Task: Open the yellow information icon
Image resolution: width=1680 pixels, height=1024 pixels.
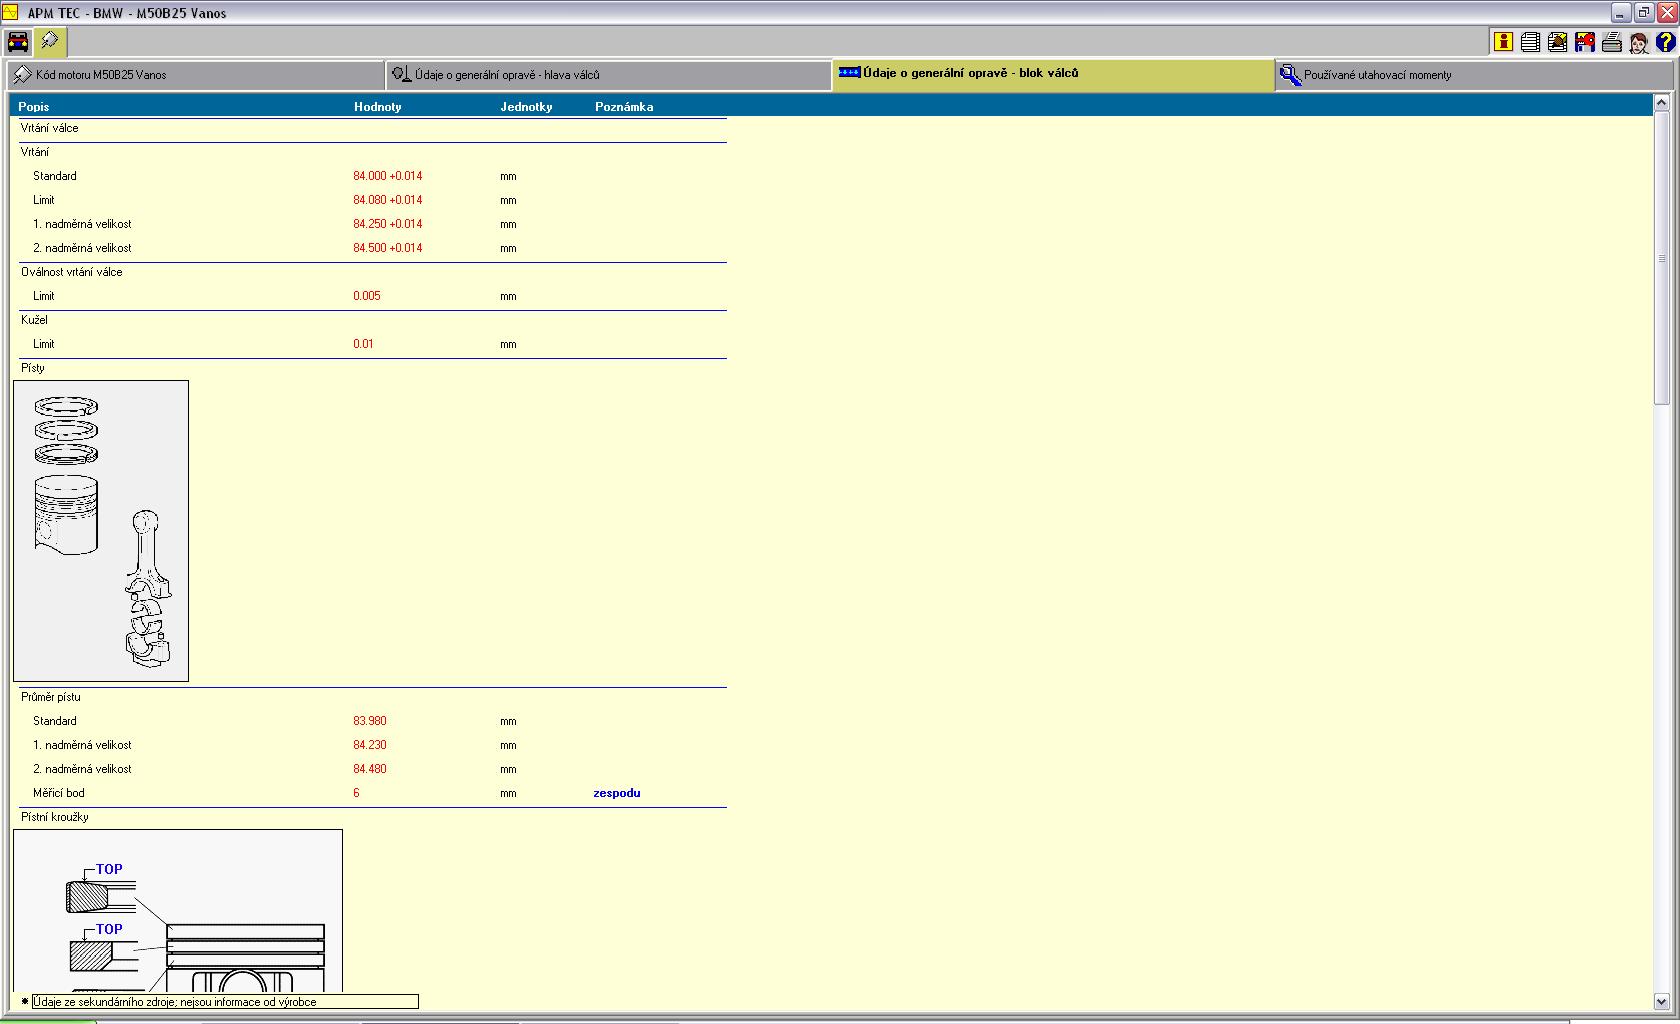Action: tap(1503, 41)
